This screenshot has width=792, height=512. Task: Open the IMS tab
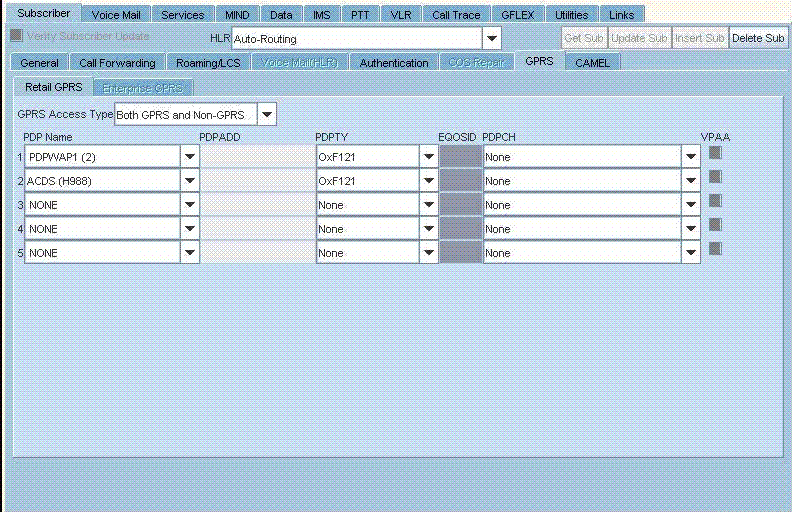[x=322, y=15]
